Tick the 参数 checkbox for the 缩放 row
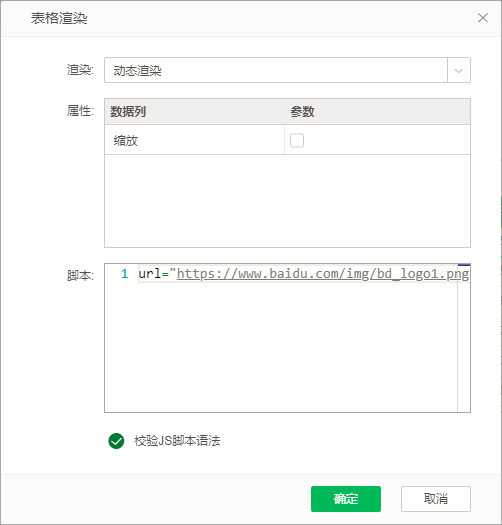This screenshot has height=525, width=502. (297, 140)
